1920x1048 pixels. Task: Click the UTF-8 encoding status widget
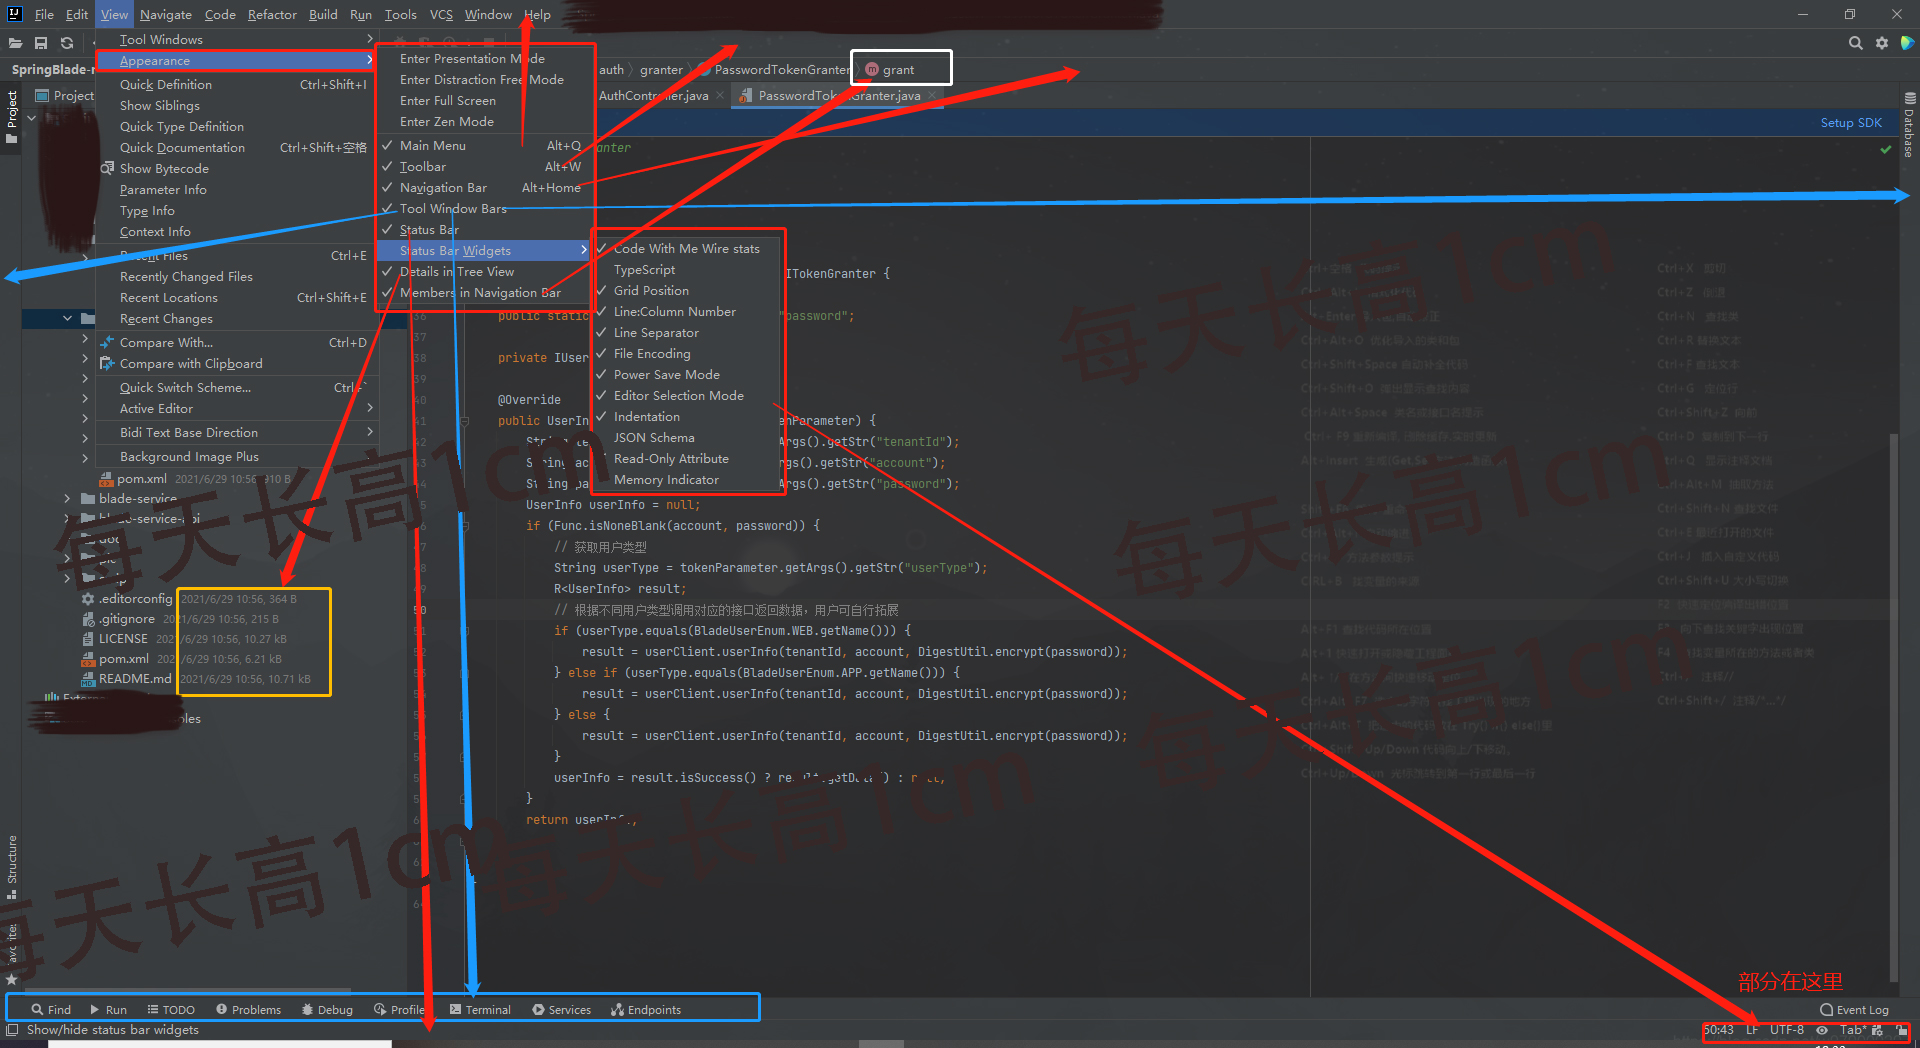[x=1787, y=1030]
